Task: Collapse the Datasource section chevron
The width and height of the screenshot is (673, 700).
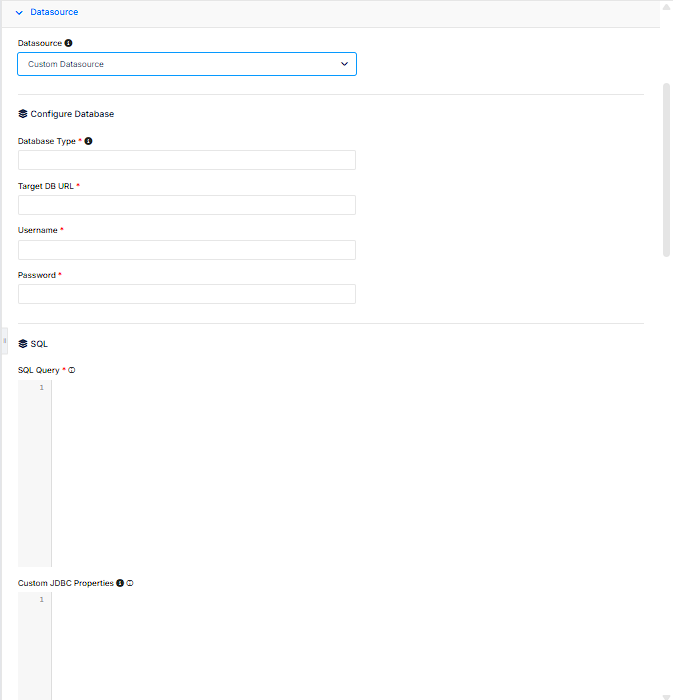Action: coord(19,12)
